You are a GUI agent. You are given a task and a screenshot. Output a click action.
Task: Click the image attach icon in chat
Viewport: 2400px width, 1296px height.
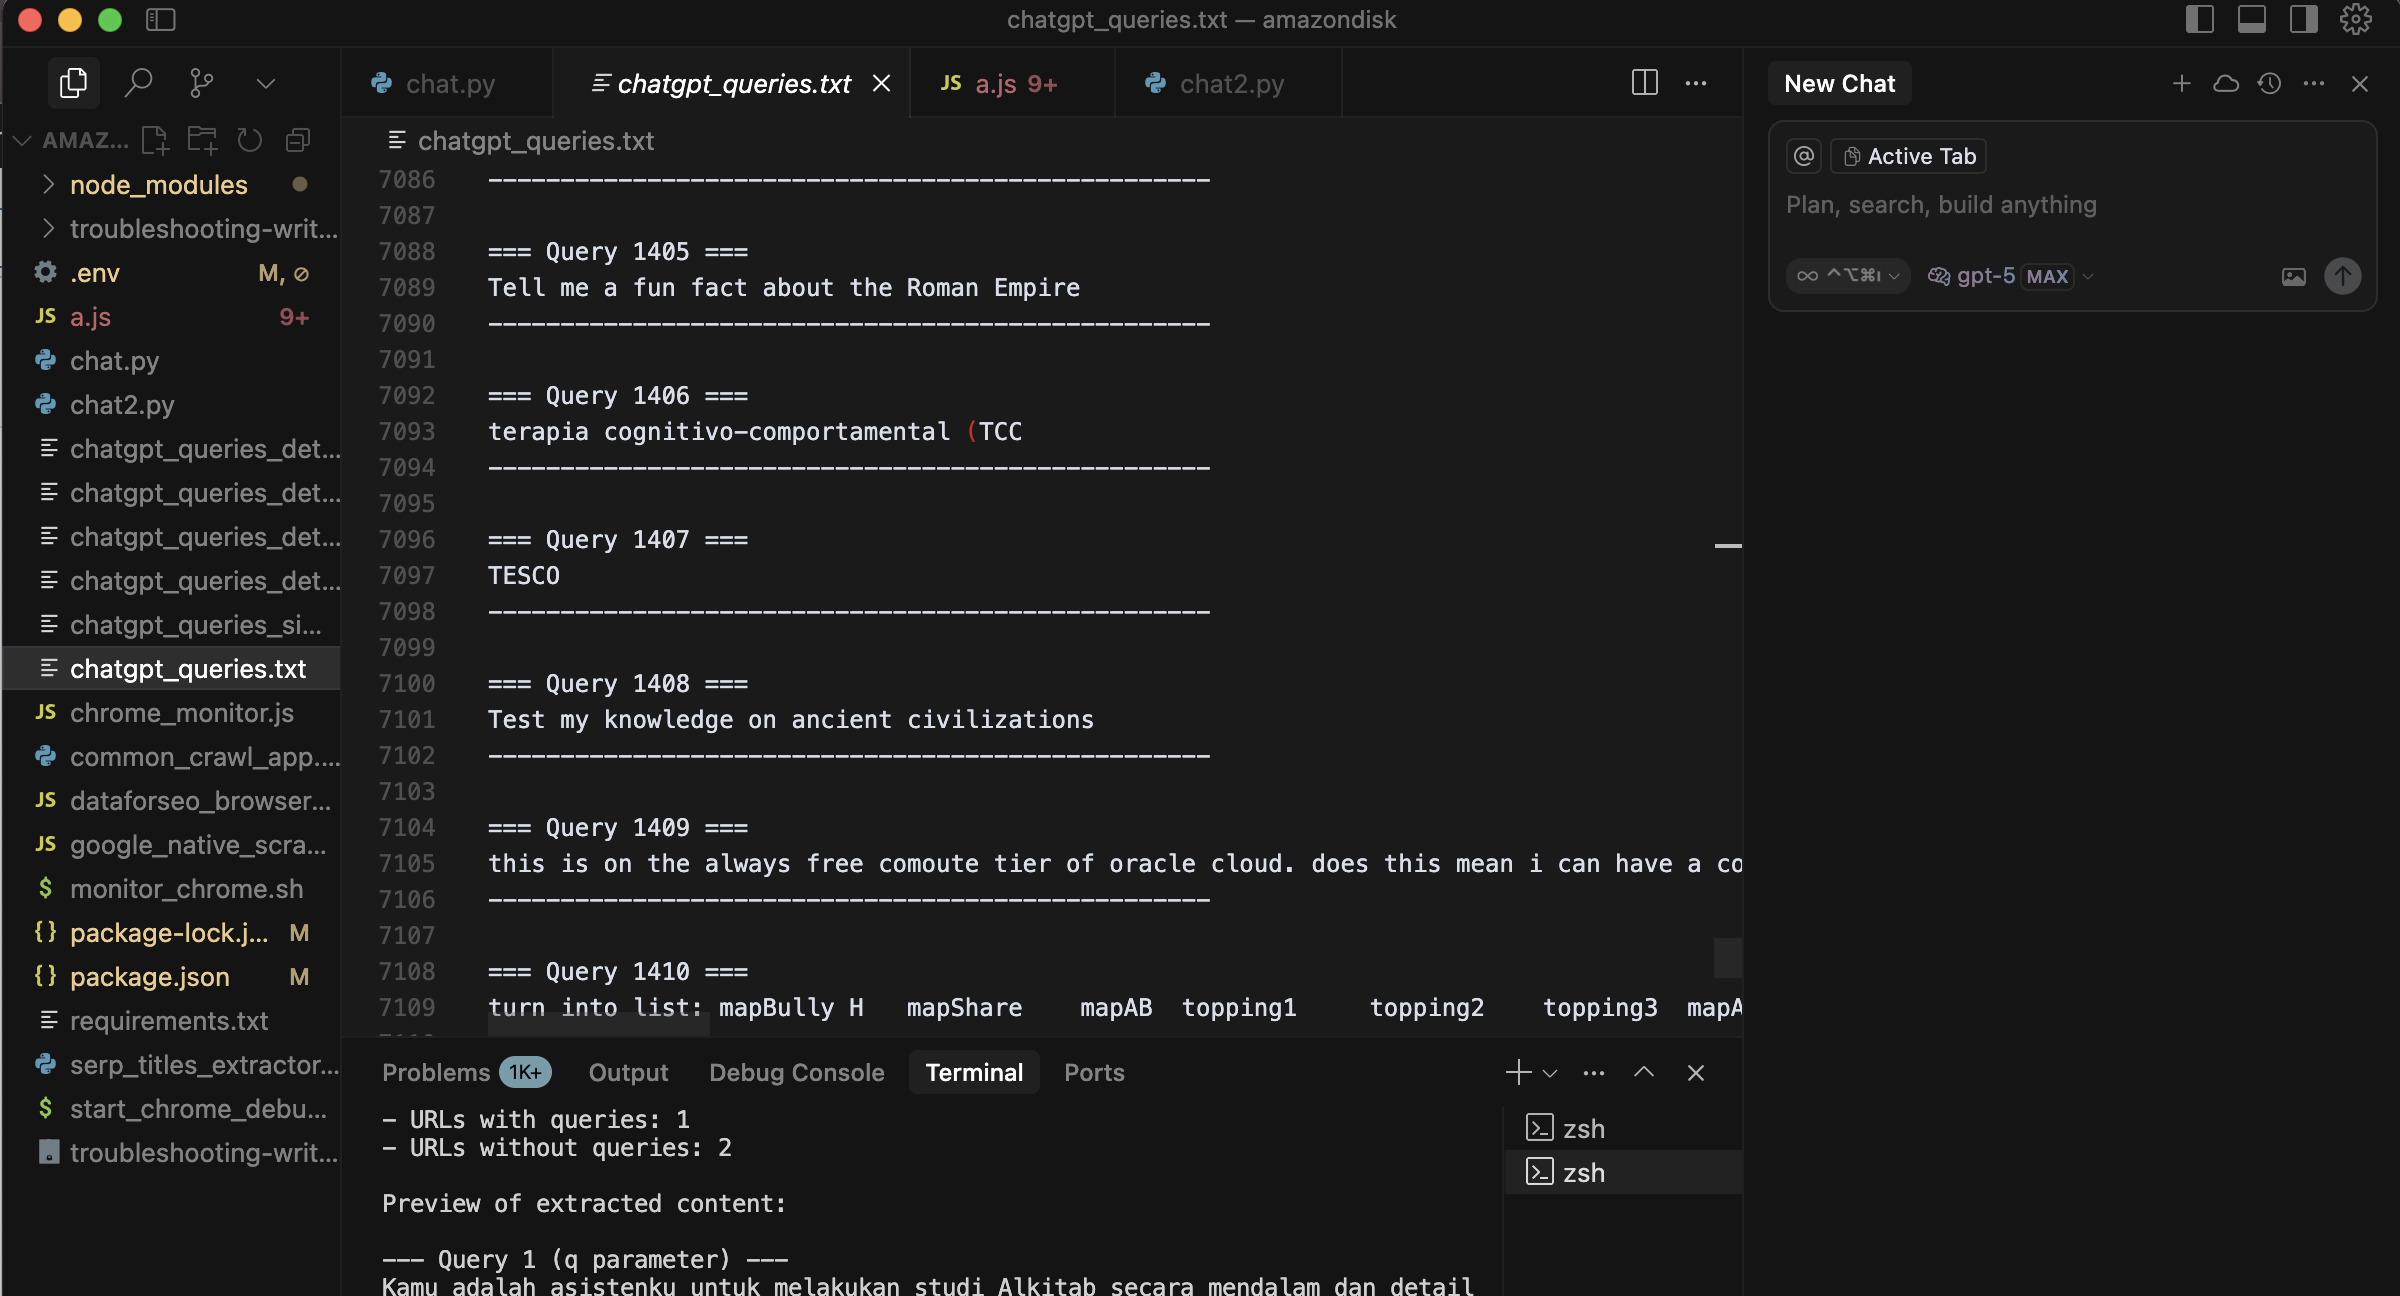[2293, 277]
